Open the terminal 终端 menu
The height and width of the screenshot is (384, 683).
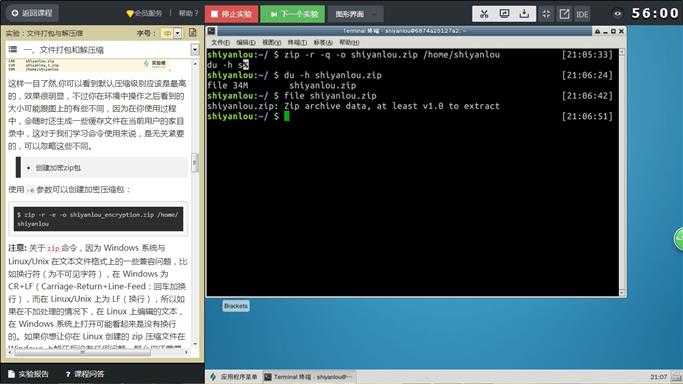point(297,42)
